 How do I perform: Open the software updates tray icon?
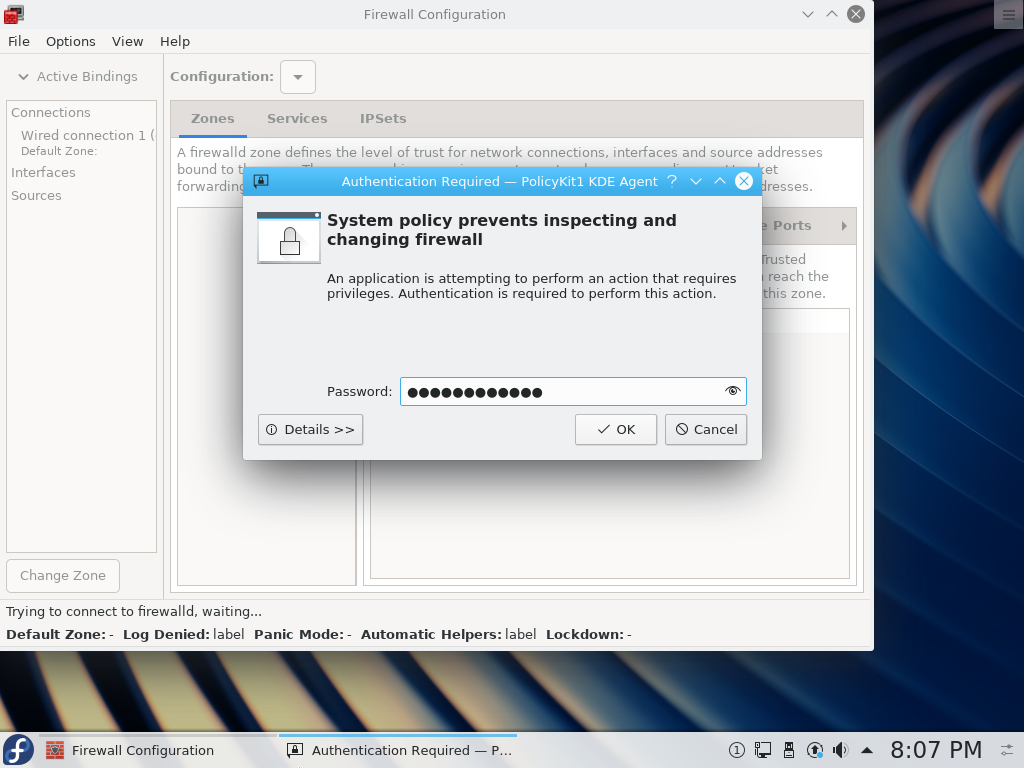pos(814,750)
